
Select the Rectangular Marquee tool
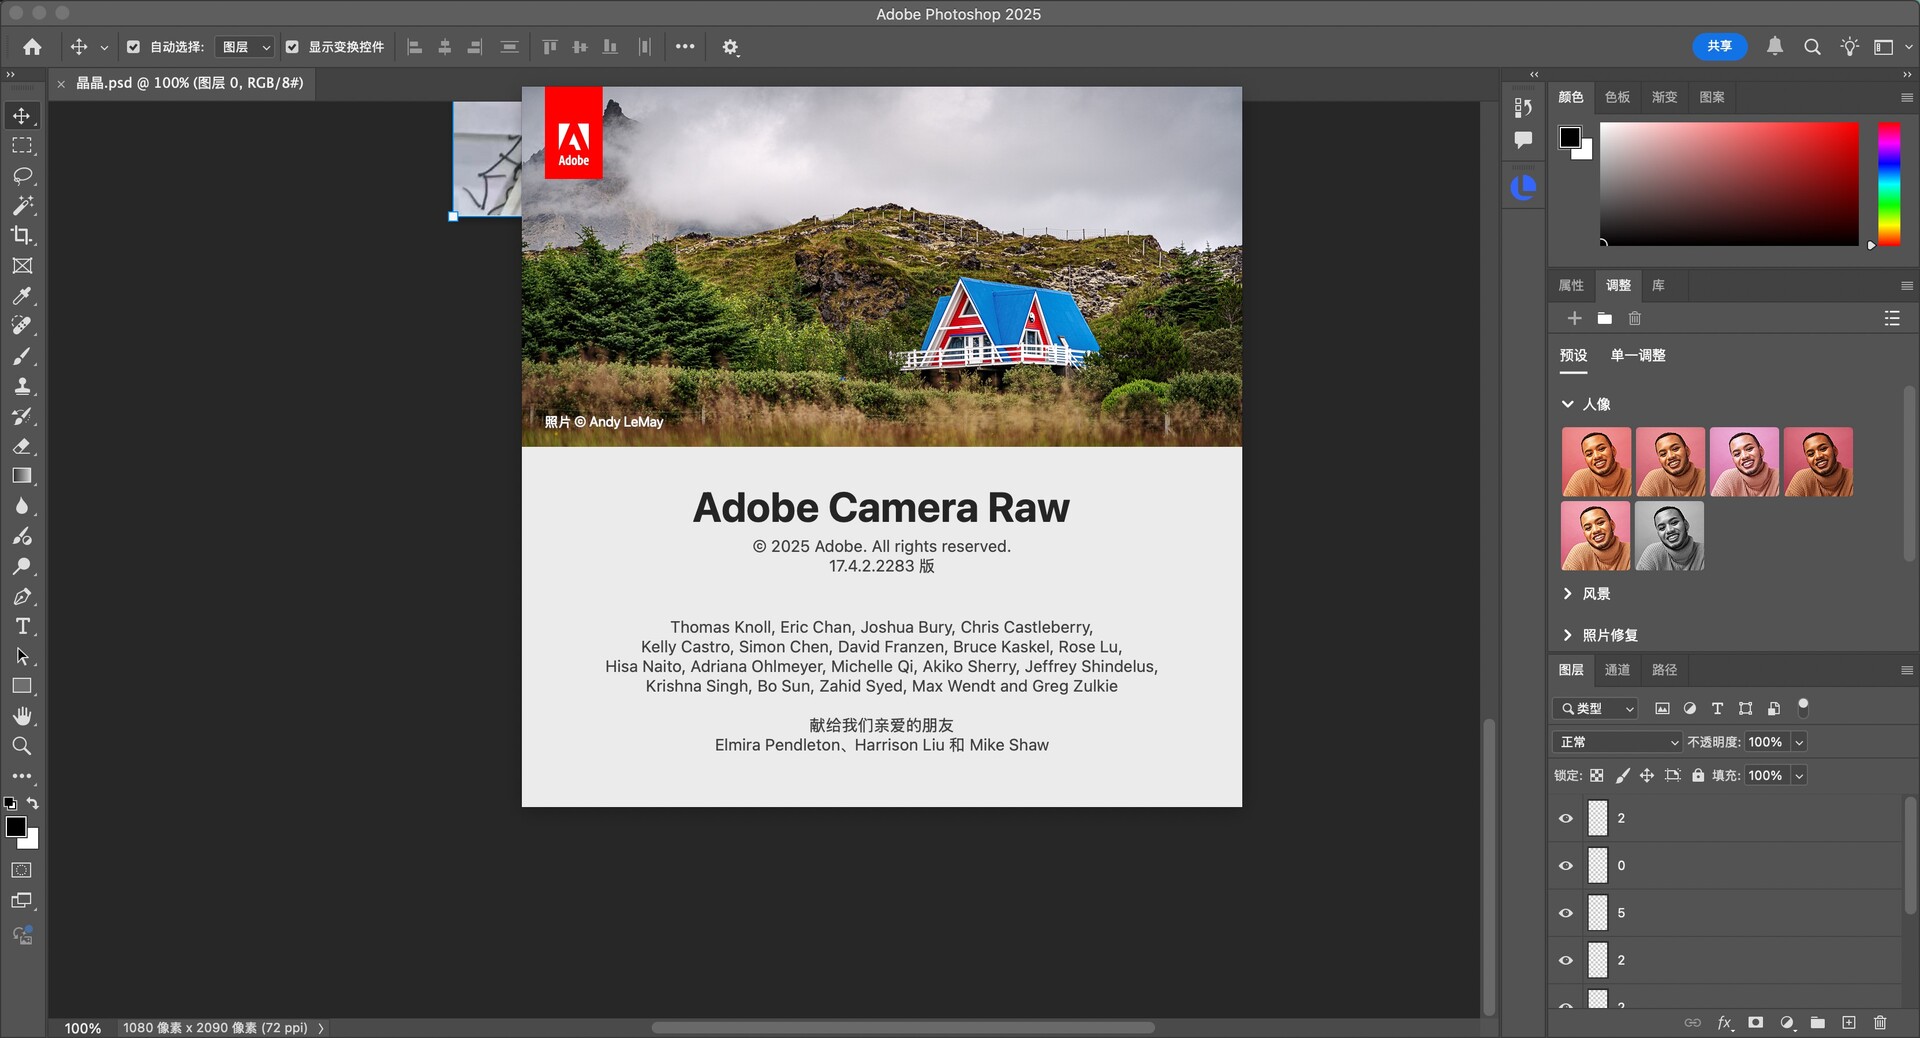(22, 146)
